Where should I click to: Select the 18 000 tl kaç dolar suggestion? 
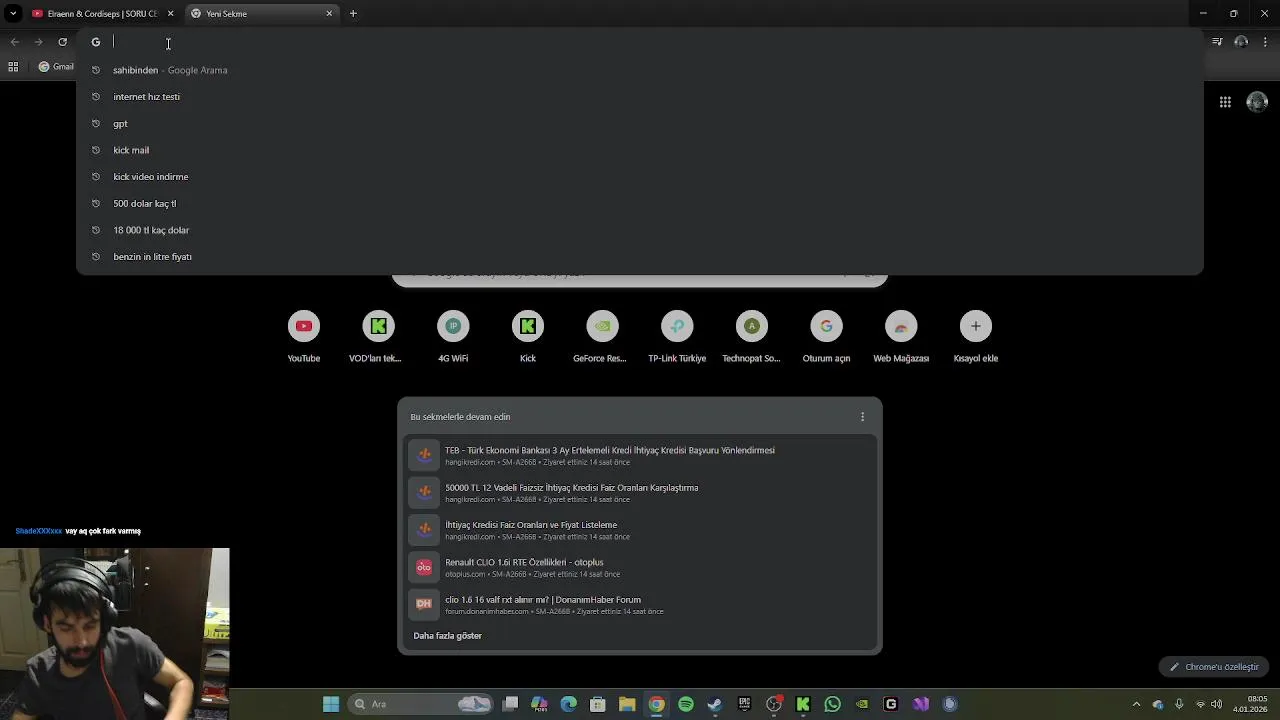point(640,230)
